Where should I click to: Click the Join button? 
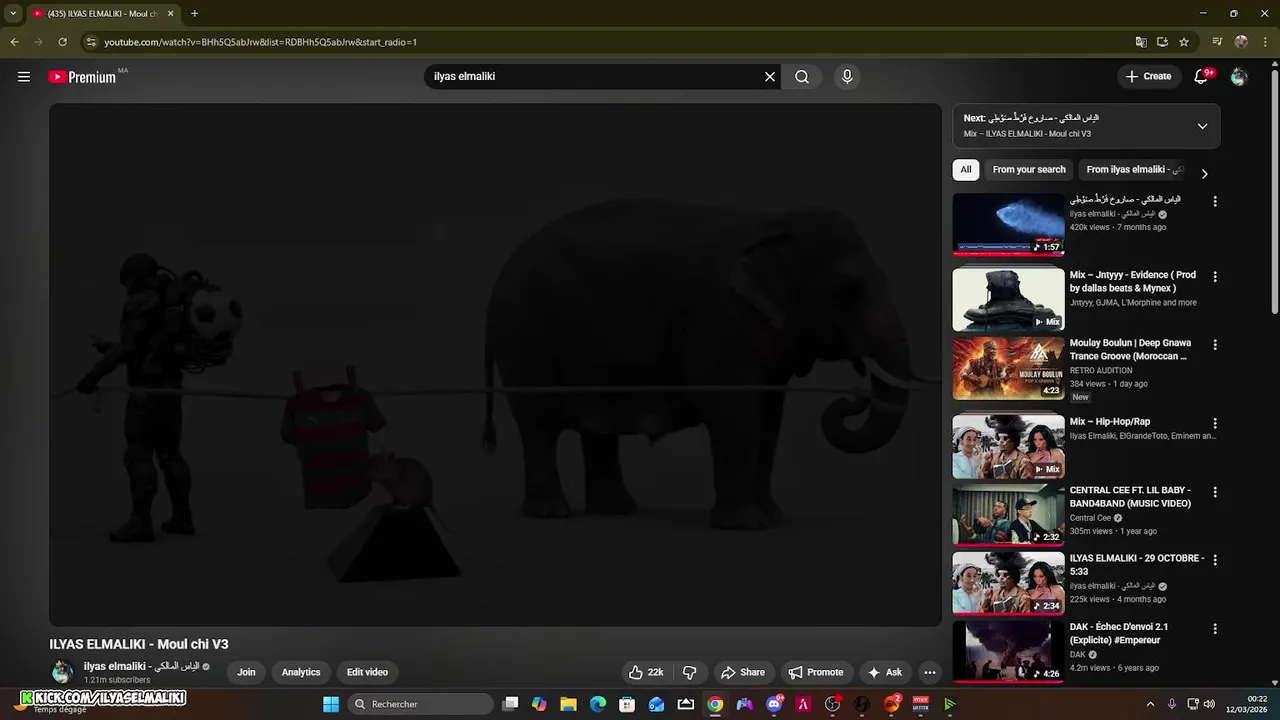[246, 672]
